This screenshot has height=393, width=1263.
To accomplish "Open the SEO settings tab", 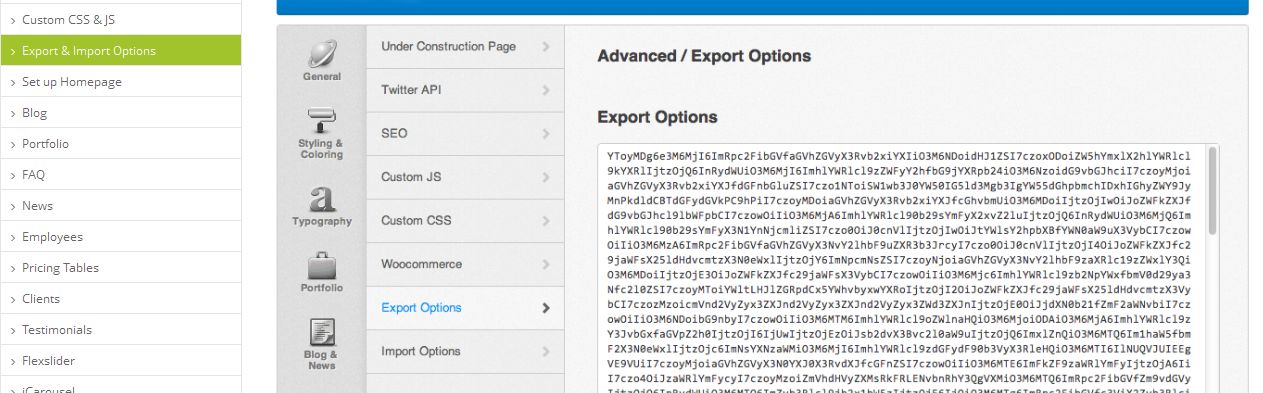I will coord(465,133).
